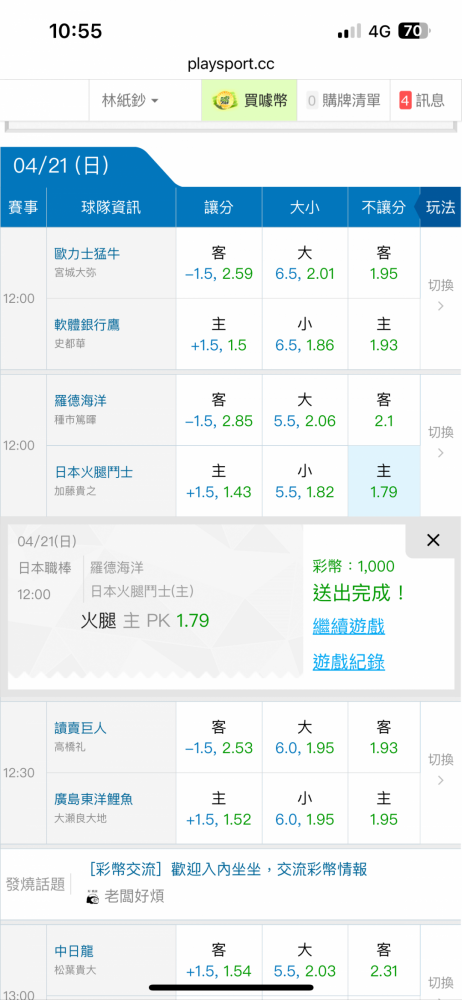The width and height of the screenshot is (462, 1000).
Task: Select the 讓分 column header
Action: coord(219,207)
